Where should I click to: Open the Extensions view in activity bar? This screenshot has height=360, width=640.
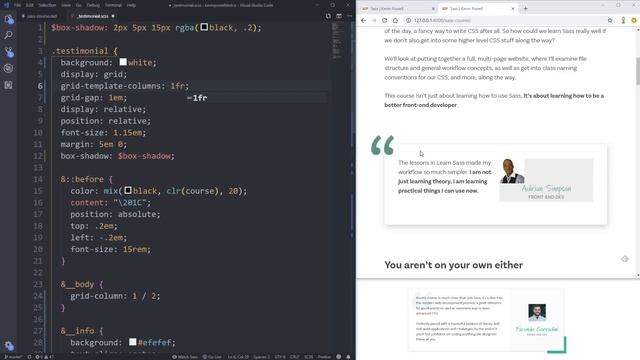coord(9,85)
